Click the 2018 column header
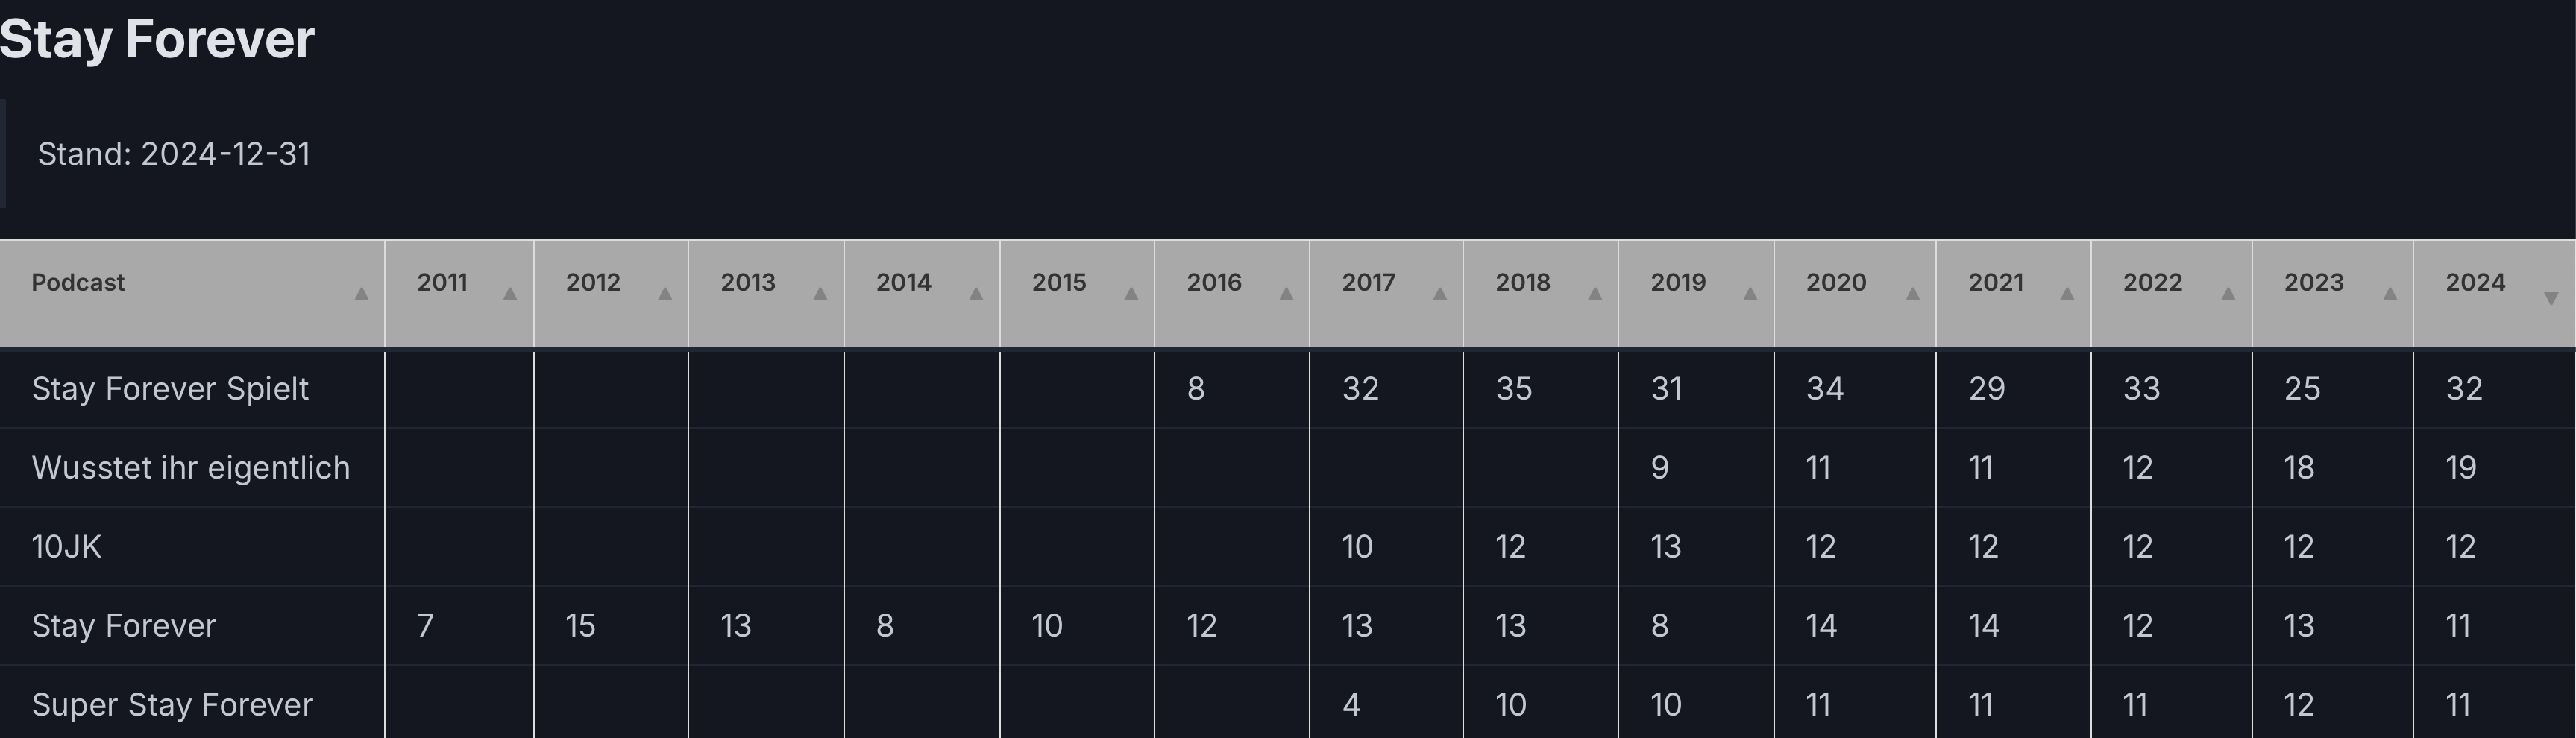The height and width of the screenshot is (738, 2576). pos(1522,283)
